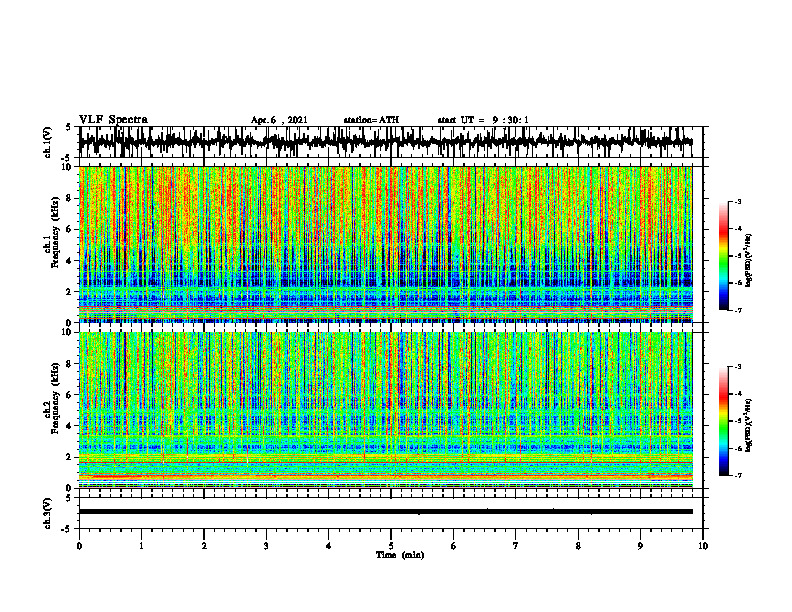Click the "station=ATH" header label
This screenshot has height=612, width=792.
pos(371,120)
